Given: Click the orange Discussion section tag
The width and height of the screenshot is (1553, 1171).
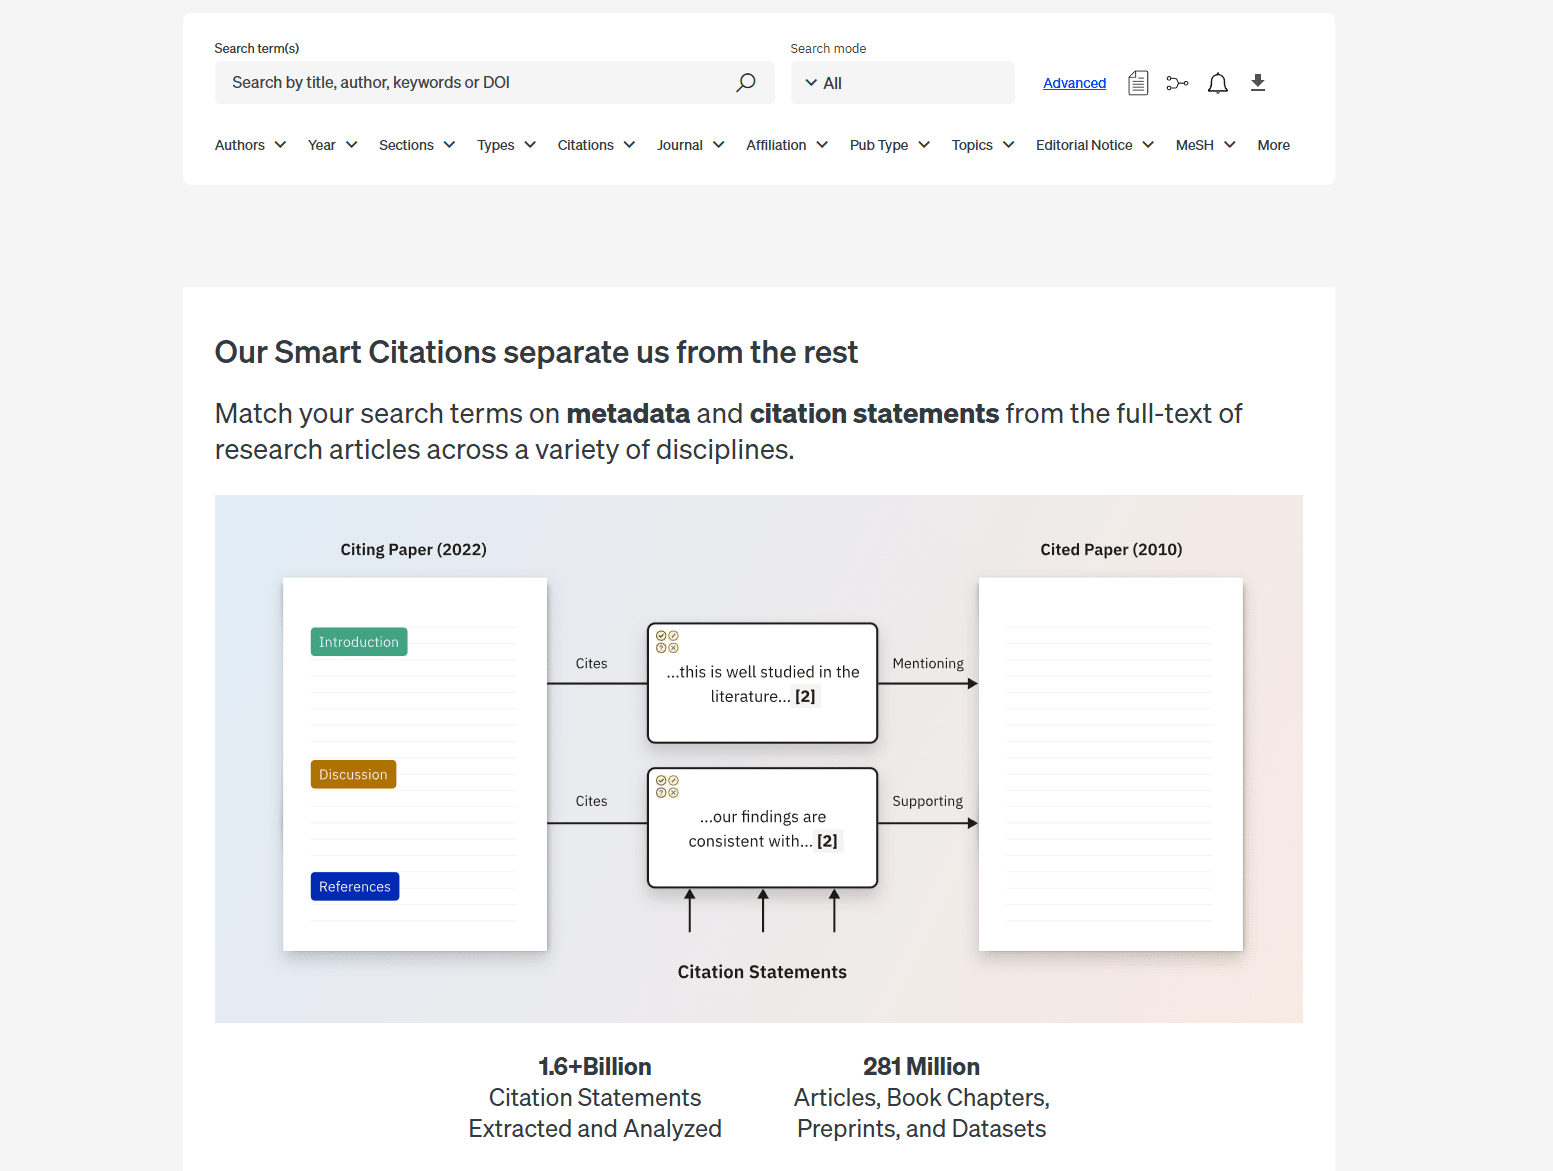Looking at the screenshot, I should [x=353, y=774].
